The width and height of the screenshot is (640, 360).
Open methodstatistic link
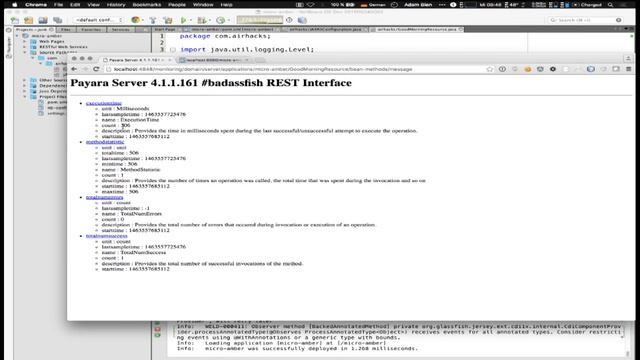tap(105, 142)
